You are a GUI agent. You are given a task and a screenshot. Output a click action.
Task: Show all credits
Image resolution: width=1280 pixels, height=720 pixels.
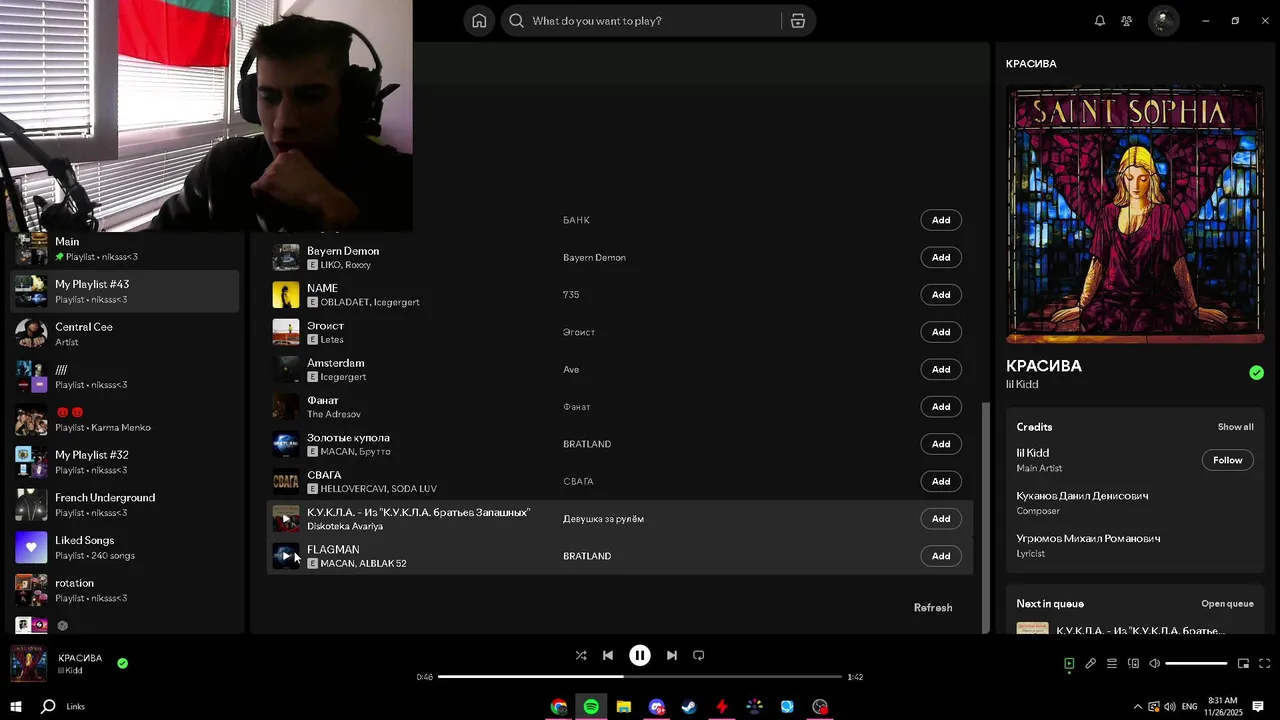pyautogui.click(x=1235, y=427)
